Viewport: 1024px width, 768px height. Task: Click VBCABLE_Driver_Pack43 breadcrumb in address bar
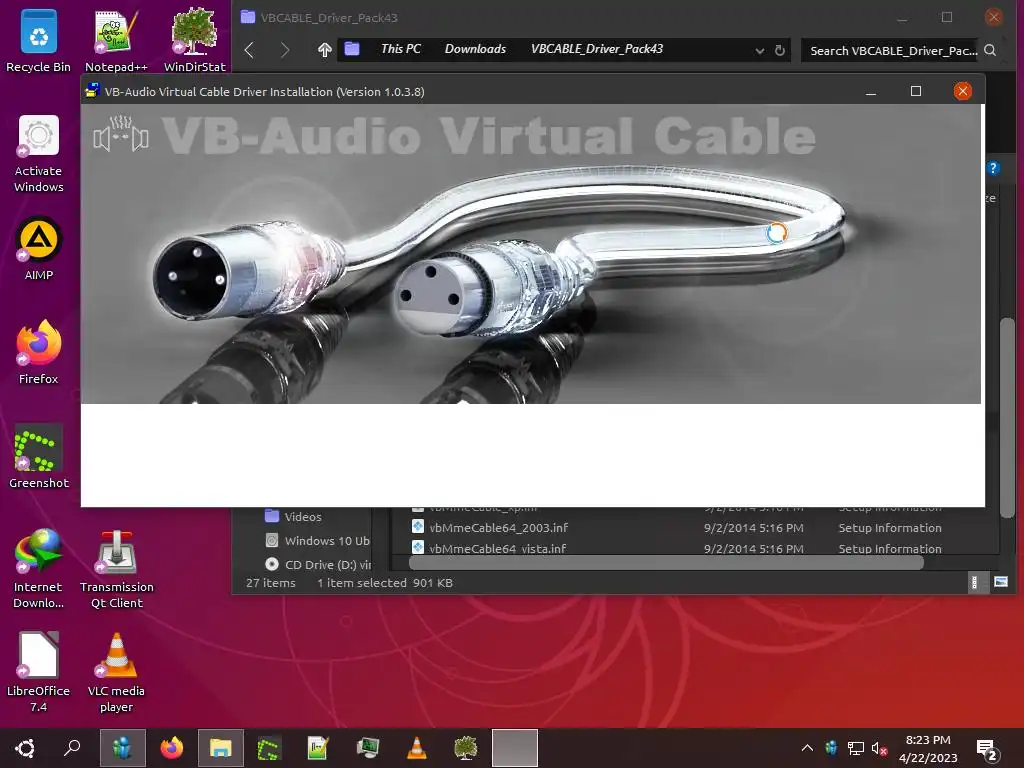(597, 49)
